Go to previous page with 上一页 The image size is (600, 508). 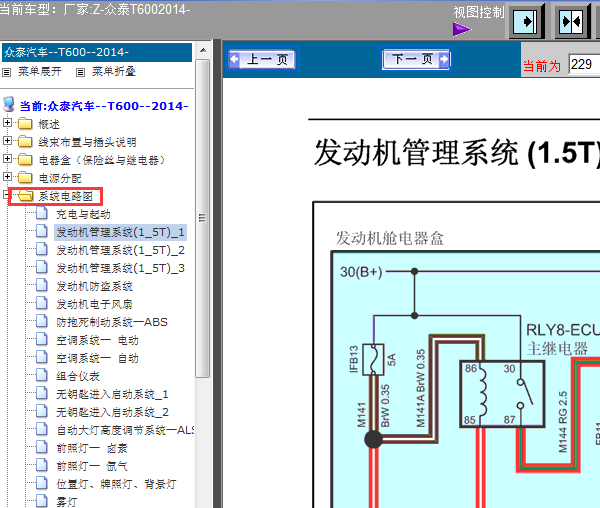coord(262,59)
